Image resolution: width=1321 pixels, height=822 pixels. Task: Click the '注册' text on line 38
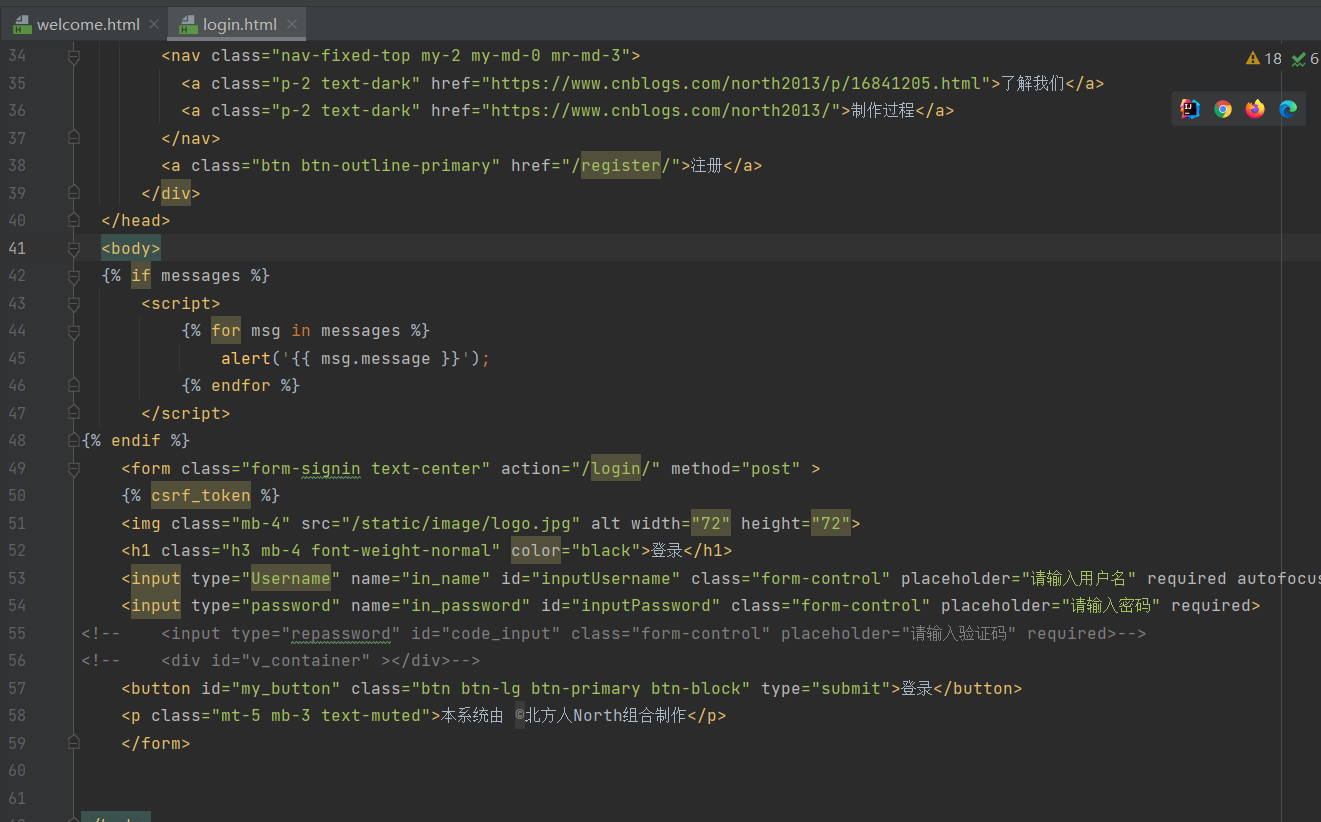click(707, 165)
